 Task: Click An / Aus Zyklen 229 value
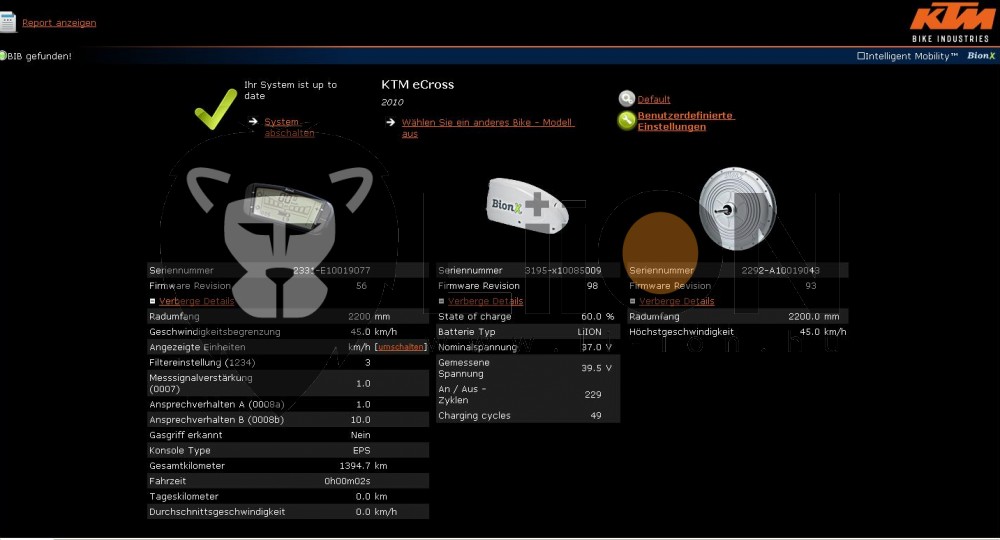593,394
